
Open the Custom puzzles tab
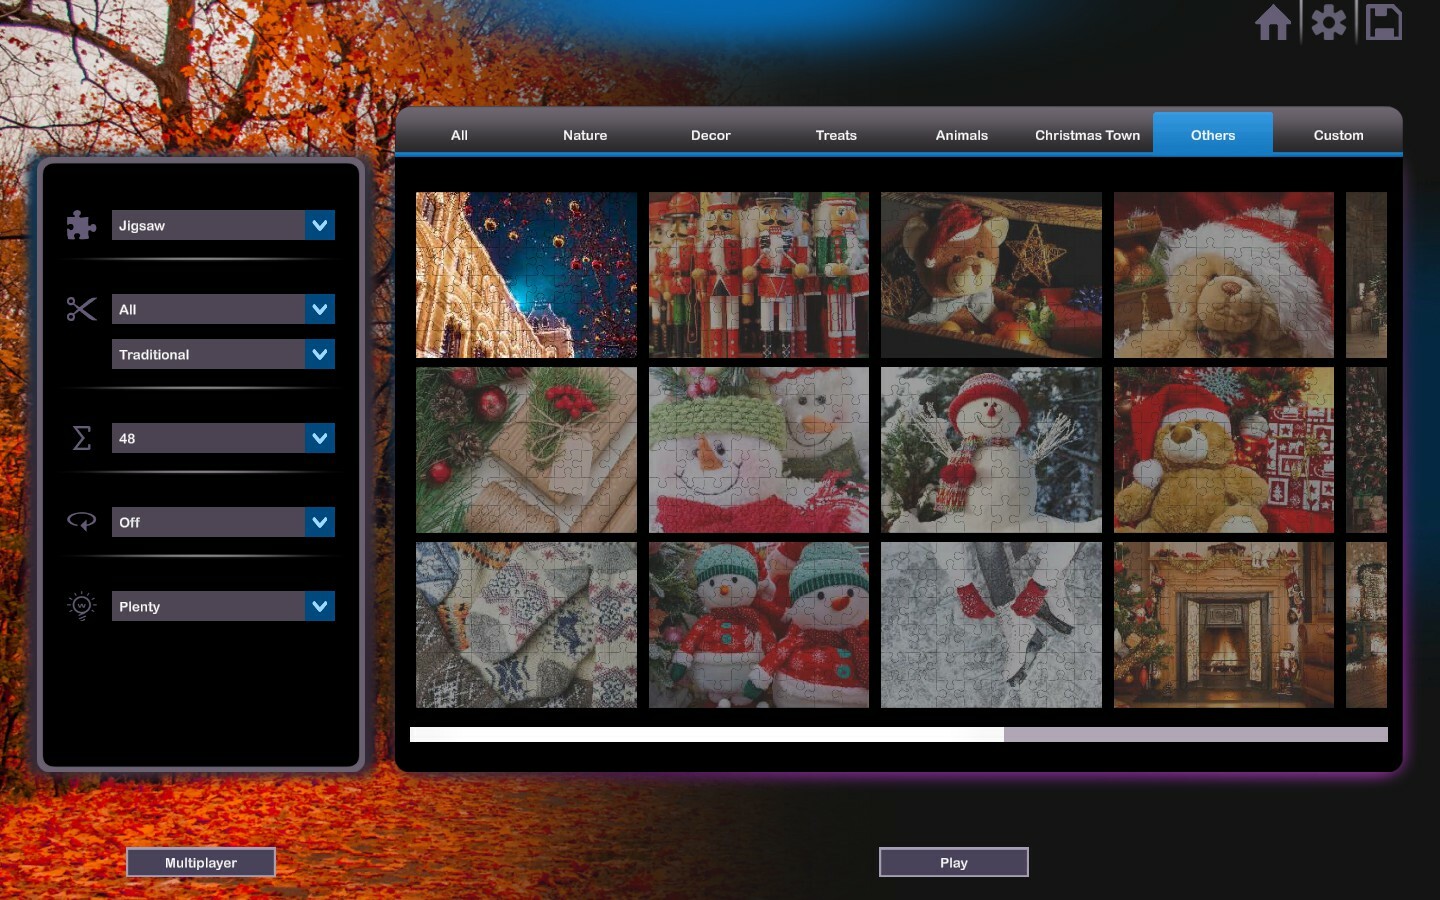1338,134
